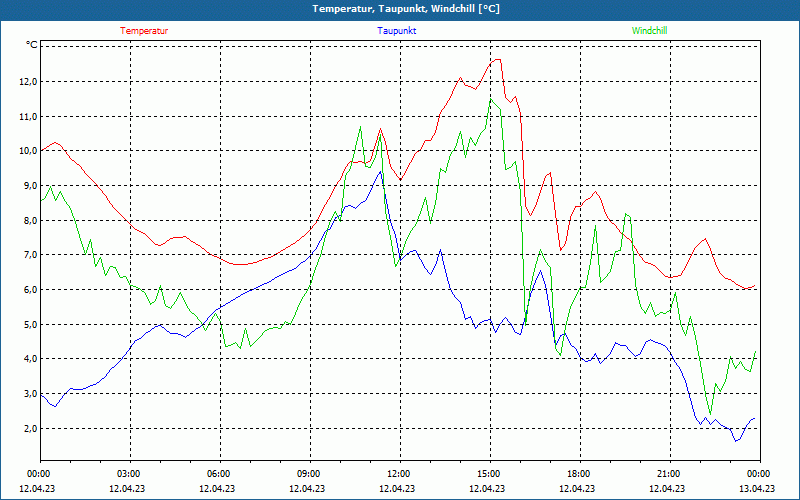The image size is (800, 500).
Task: Click the 2,0 y-axis value
Action: point(30,429)
